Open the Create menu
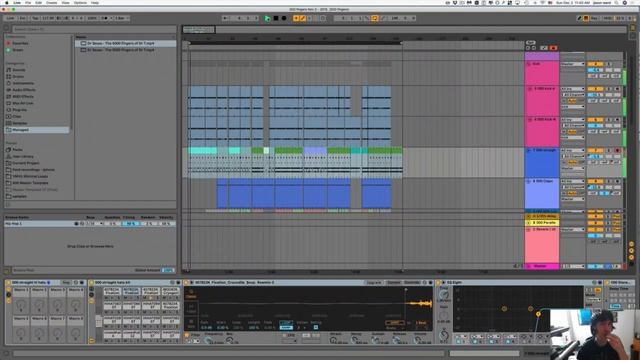 51,2
